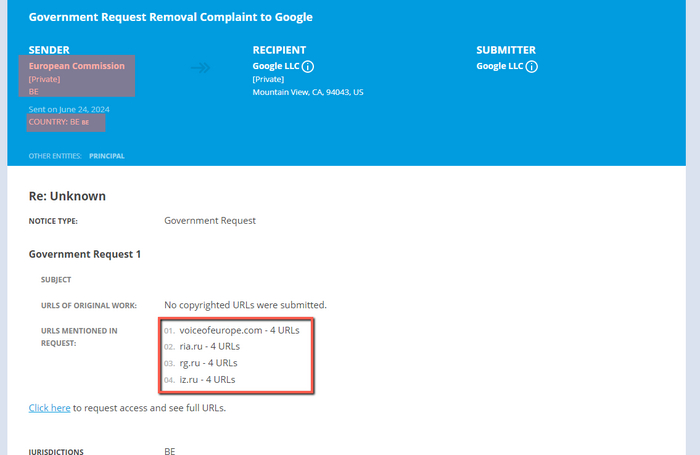Select the rg.ru - 4 URLs entry
This screenshot has width=700, height=455.
point(208,363)
